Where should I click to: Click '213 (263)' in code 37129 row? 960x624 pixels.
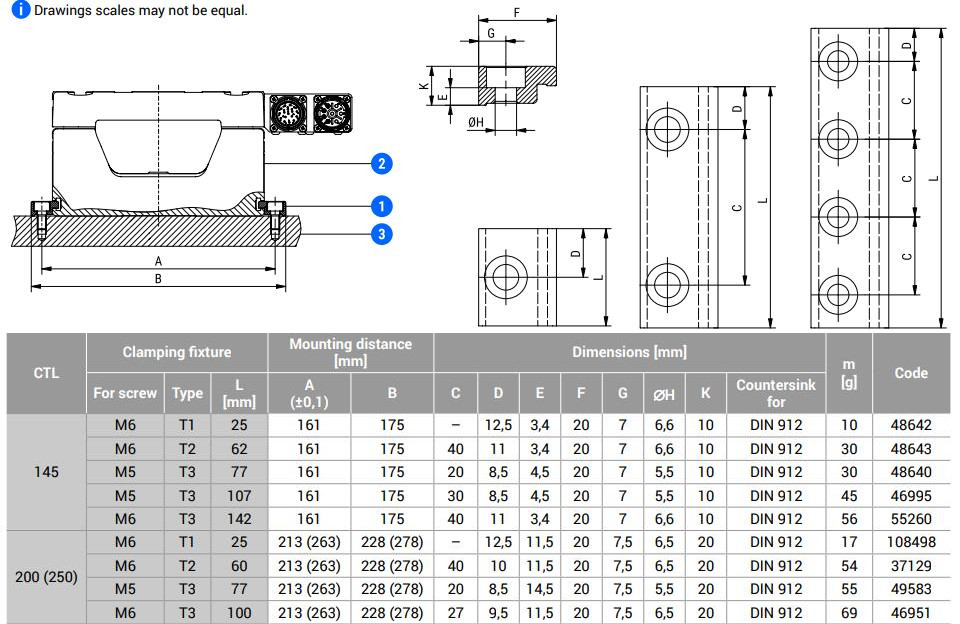tap(309, 566)
